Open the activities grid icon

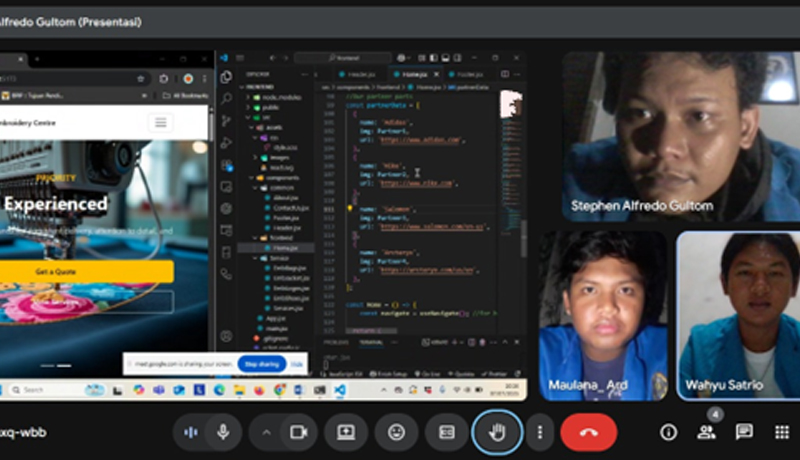782,432
